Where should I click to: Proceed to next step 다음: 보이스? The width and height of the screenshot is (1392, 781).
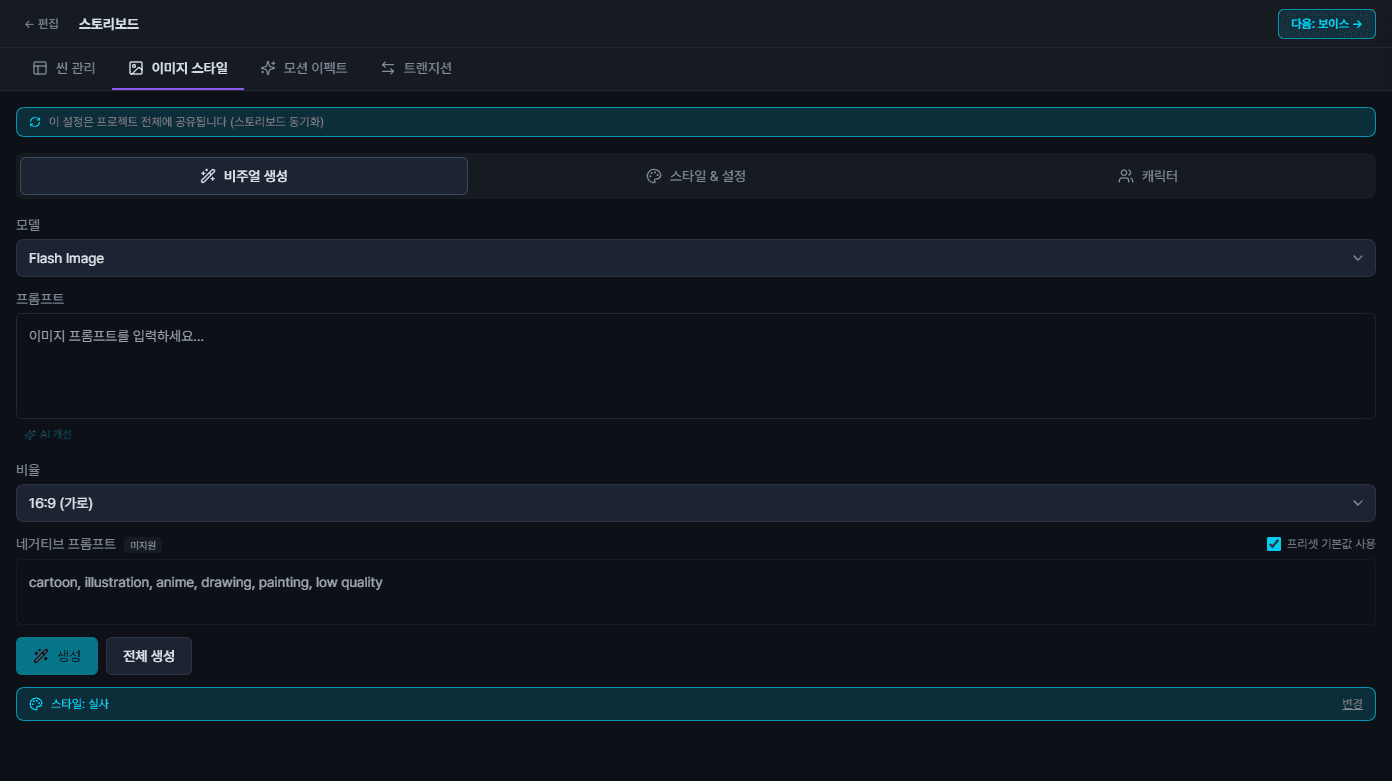tap(1326, 24)
